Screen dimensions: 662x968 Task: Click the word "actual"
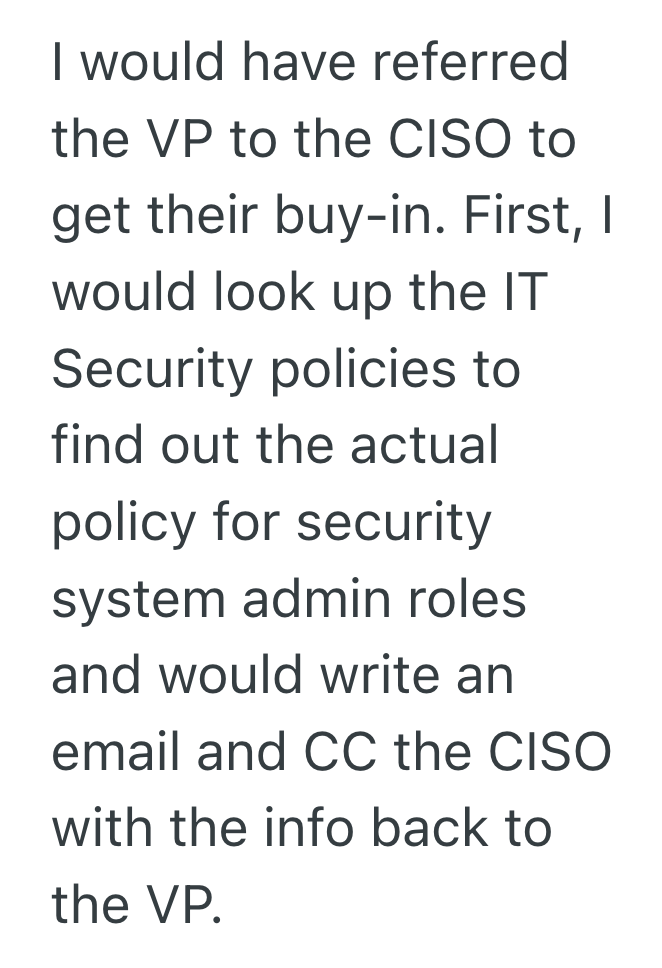pos(425,446)
